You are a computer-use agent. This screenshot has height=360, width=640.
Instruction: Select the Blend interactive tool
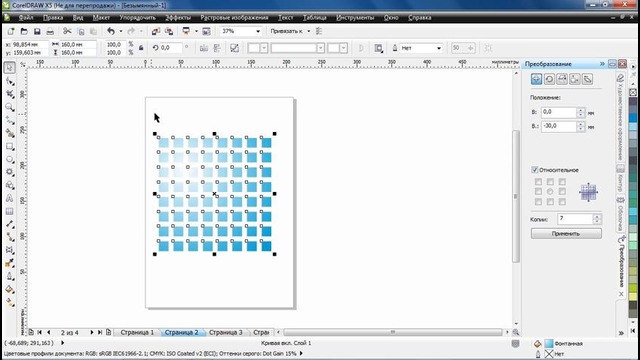click(10, 250)
